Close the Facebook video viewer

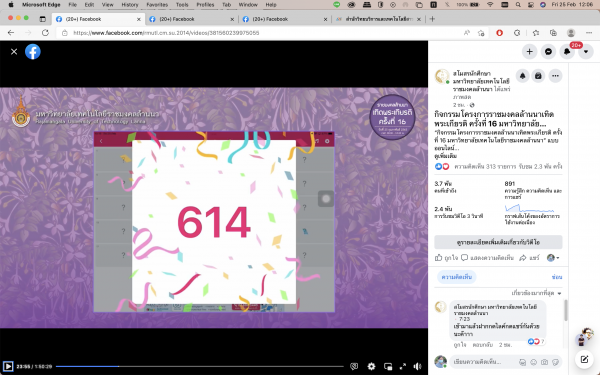(14, 52)
